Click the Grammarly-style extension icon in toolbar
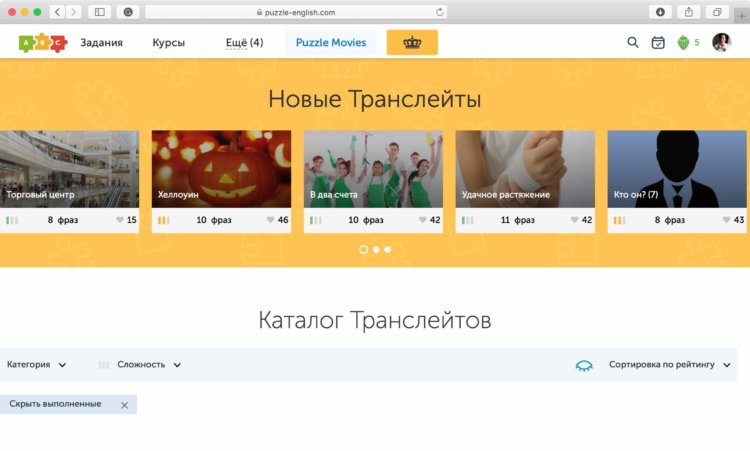This screenshot has width=750, height=451. pos(128,12)
